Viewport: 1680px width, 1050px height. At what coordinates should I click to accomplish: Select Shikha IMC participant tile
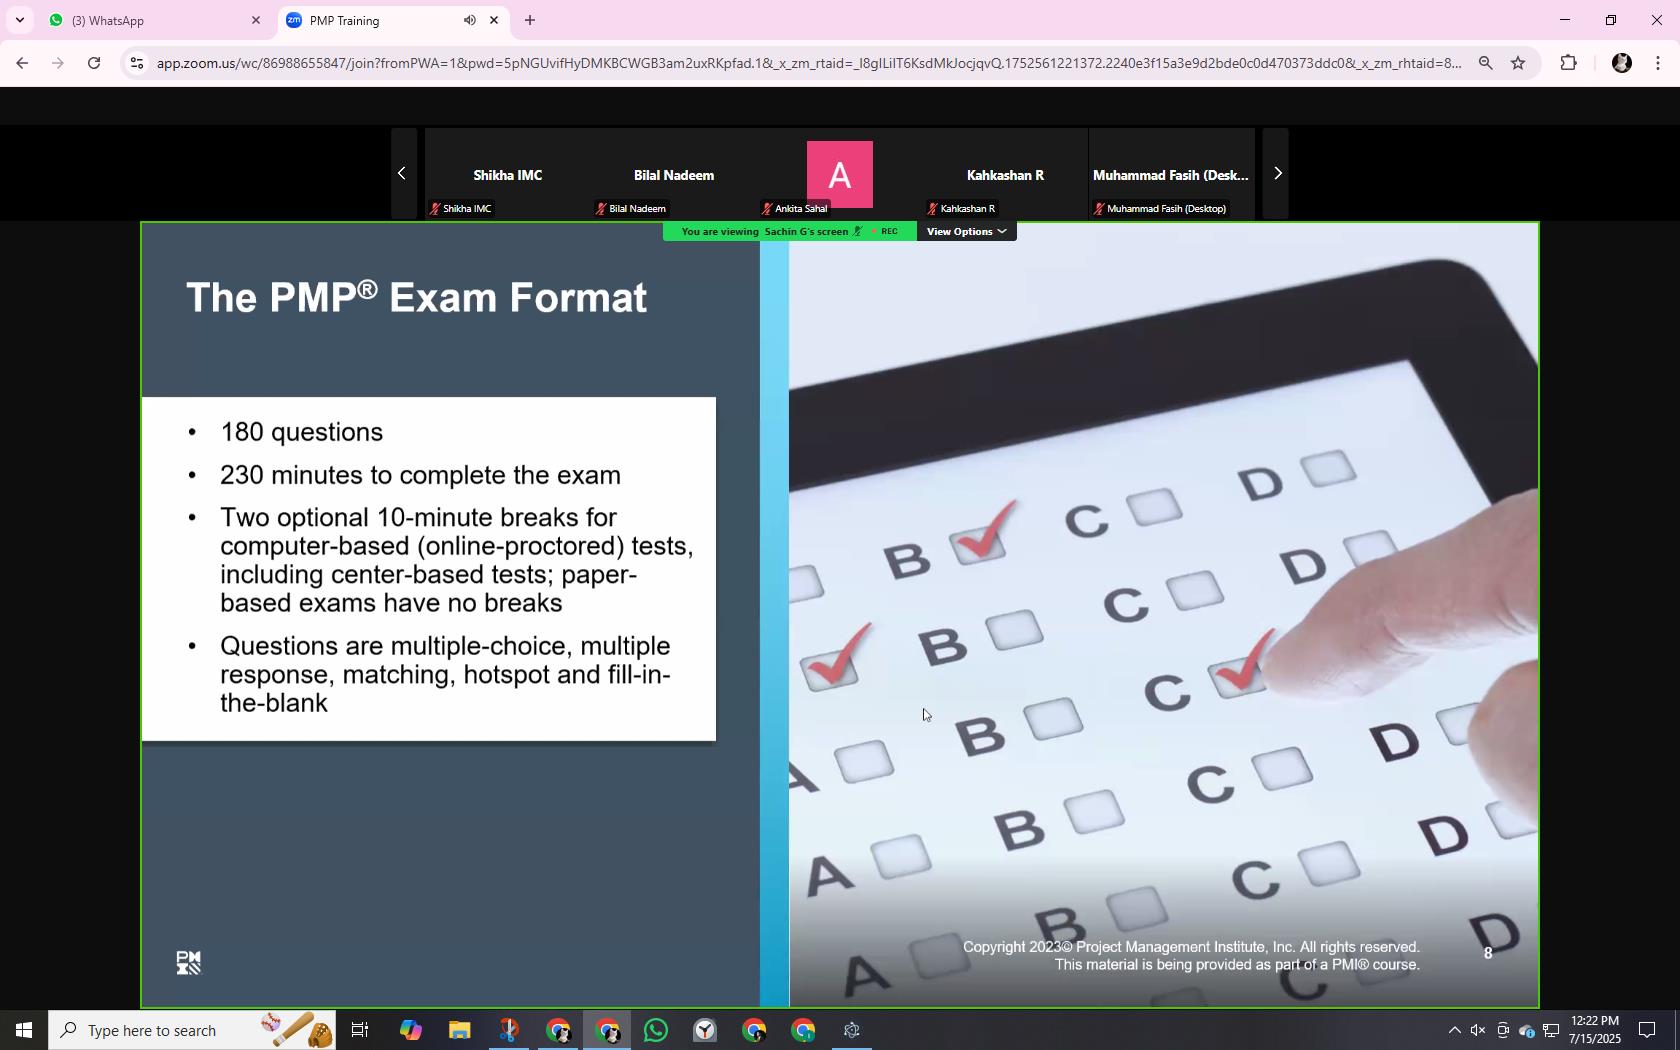(x=507, y=174)
